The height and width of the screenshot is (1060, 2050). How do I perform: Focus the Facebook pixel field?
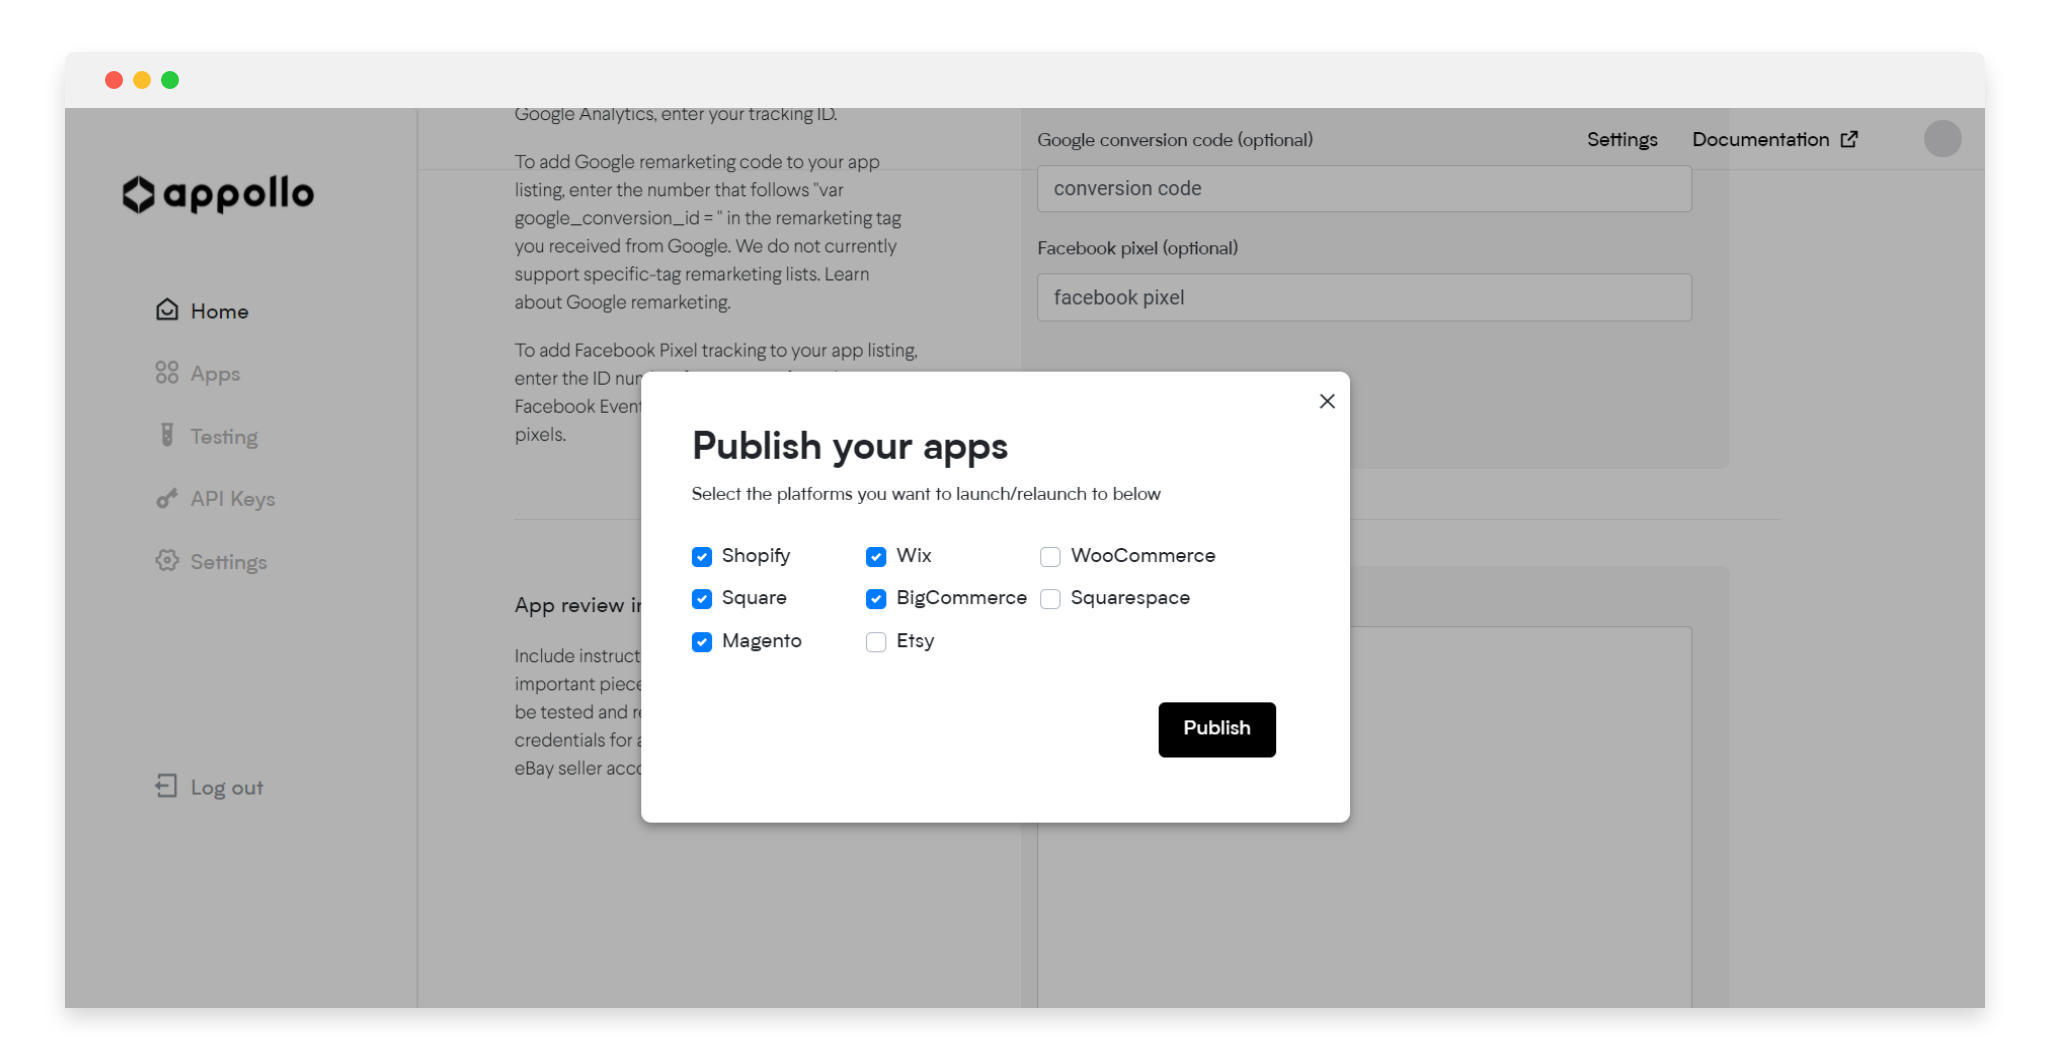point(1364,297)
